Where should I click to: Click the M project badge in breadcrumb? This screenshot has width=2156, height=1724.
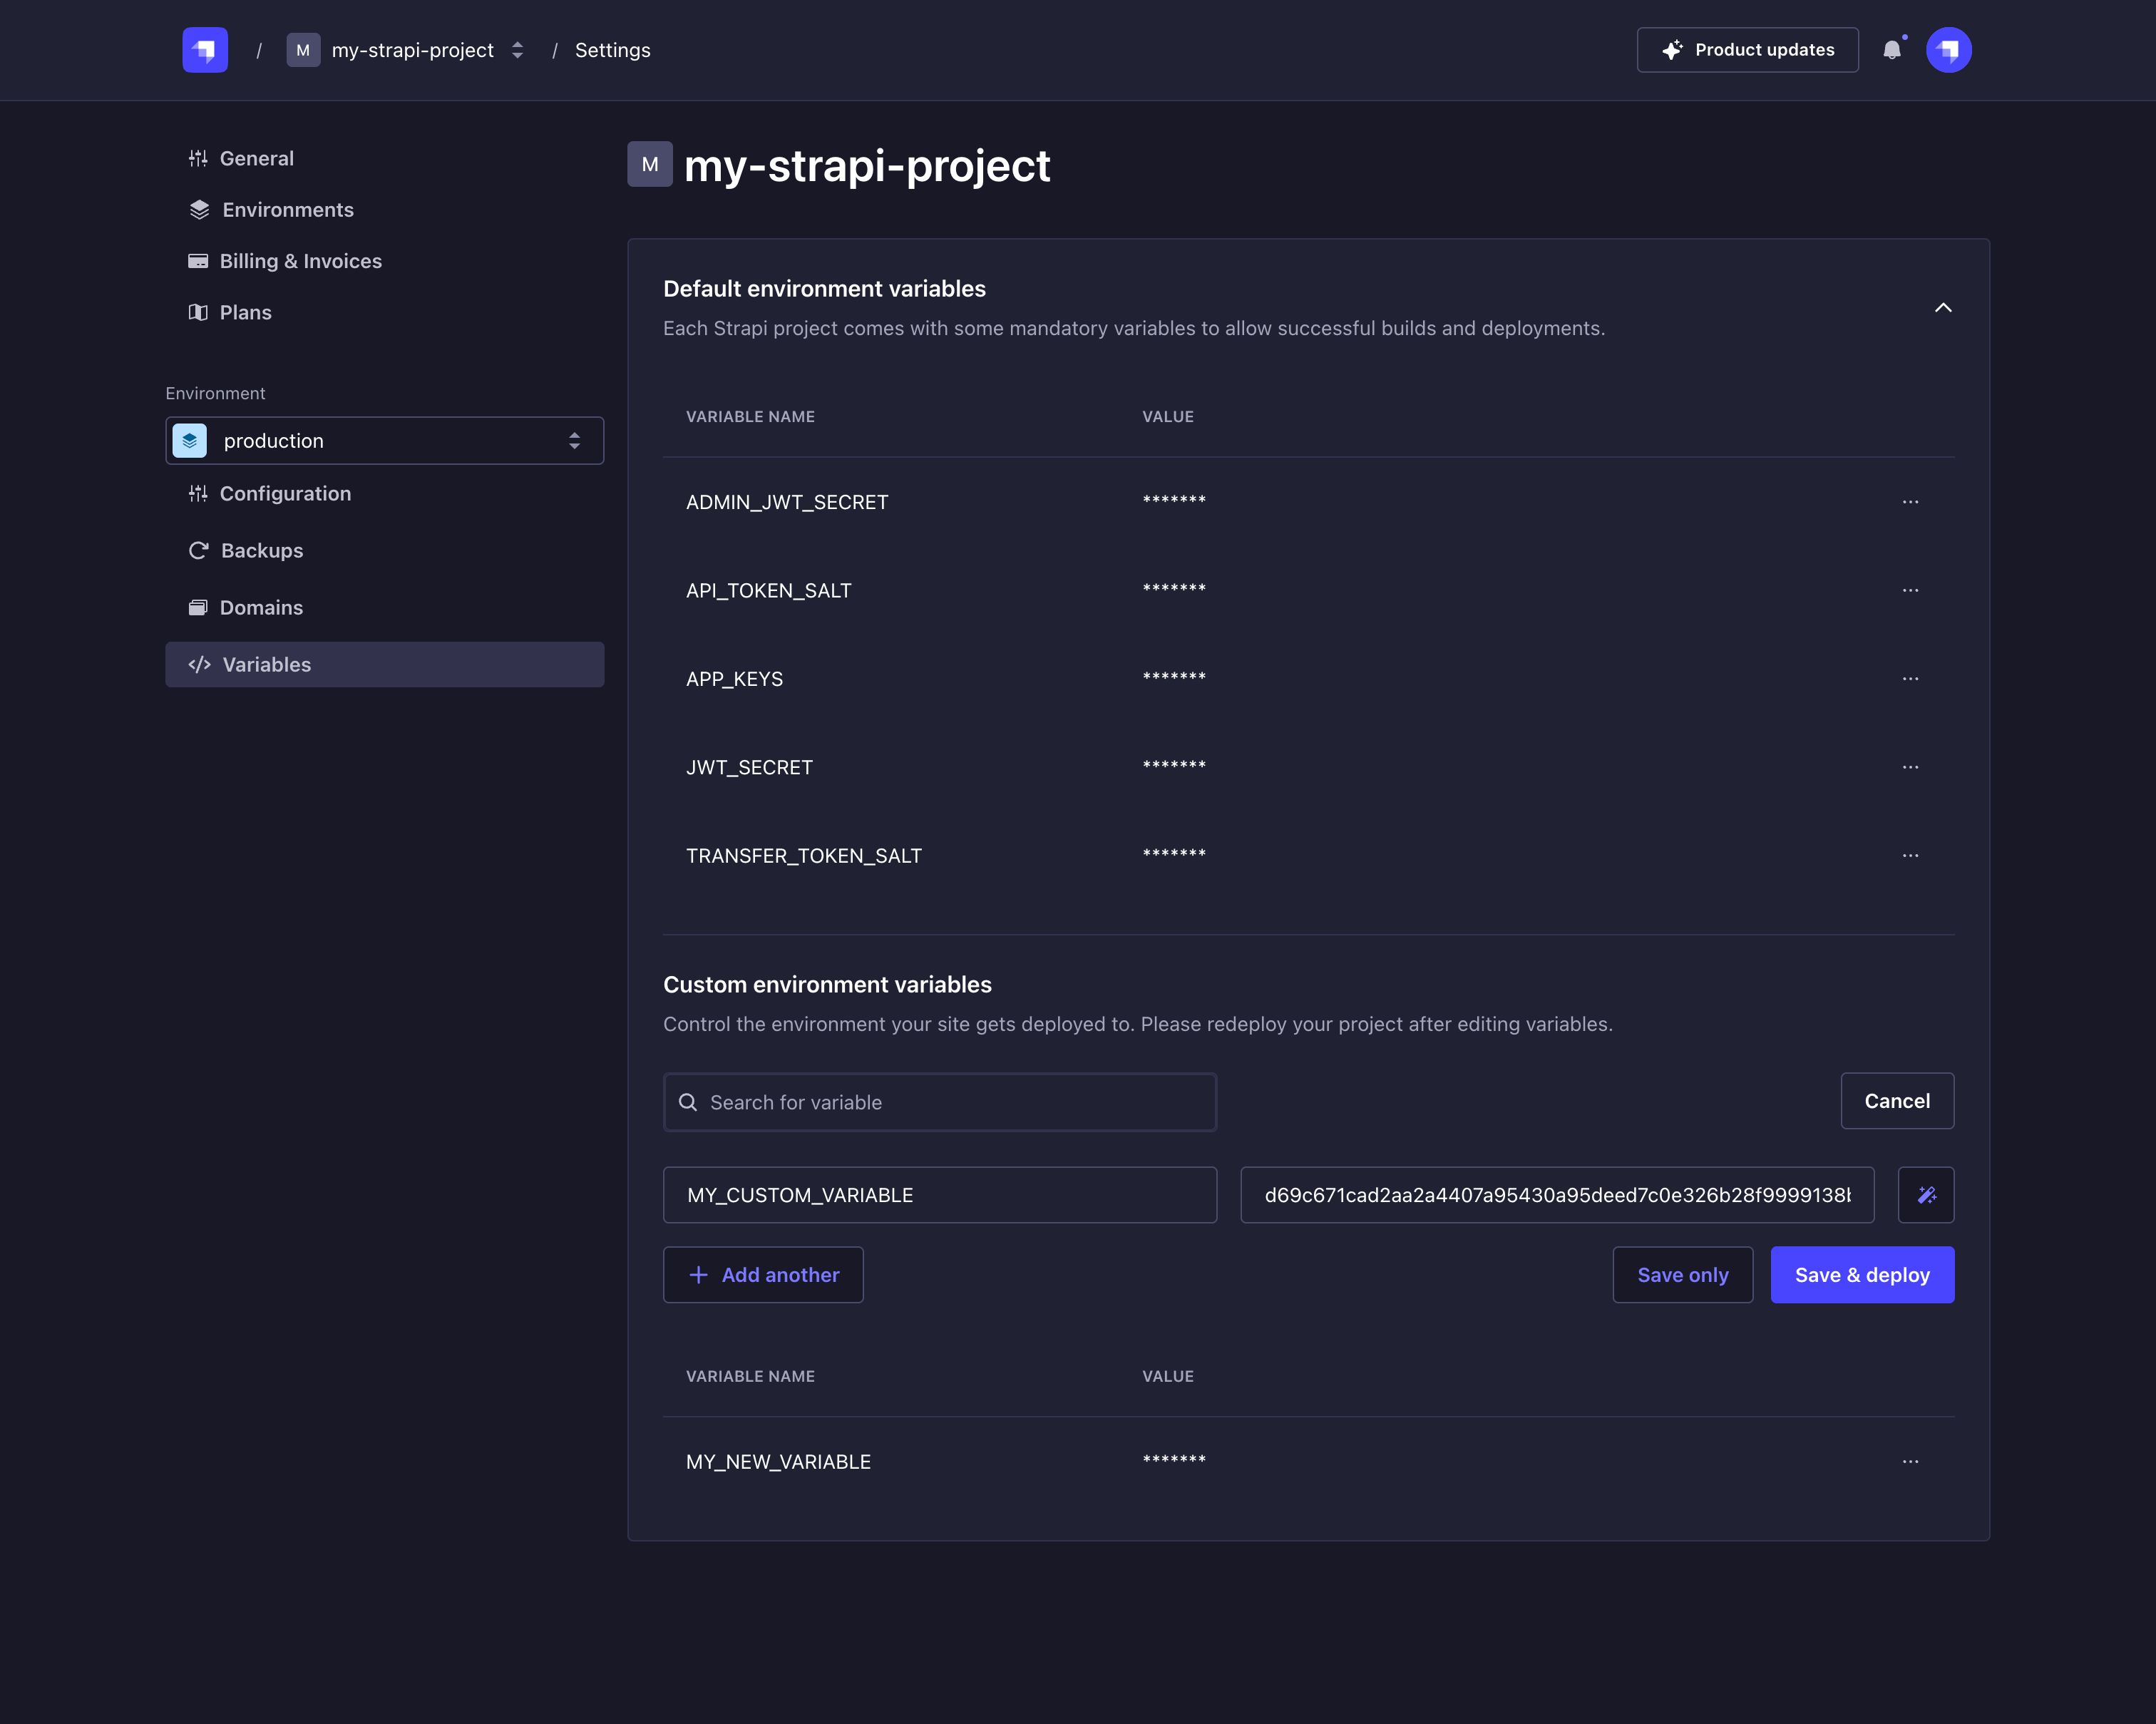(x=303, y=50)
